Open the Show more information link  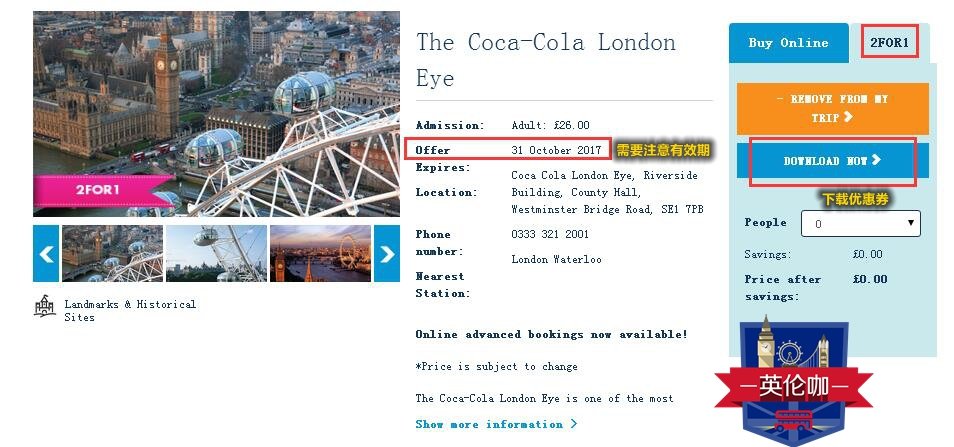point(489,425)
